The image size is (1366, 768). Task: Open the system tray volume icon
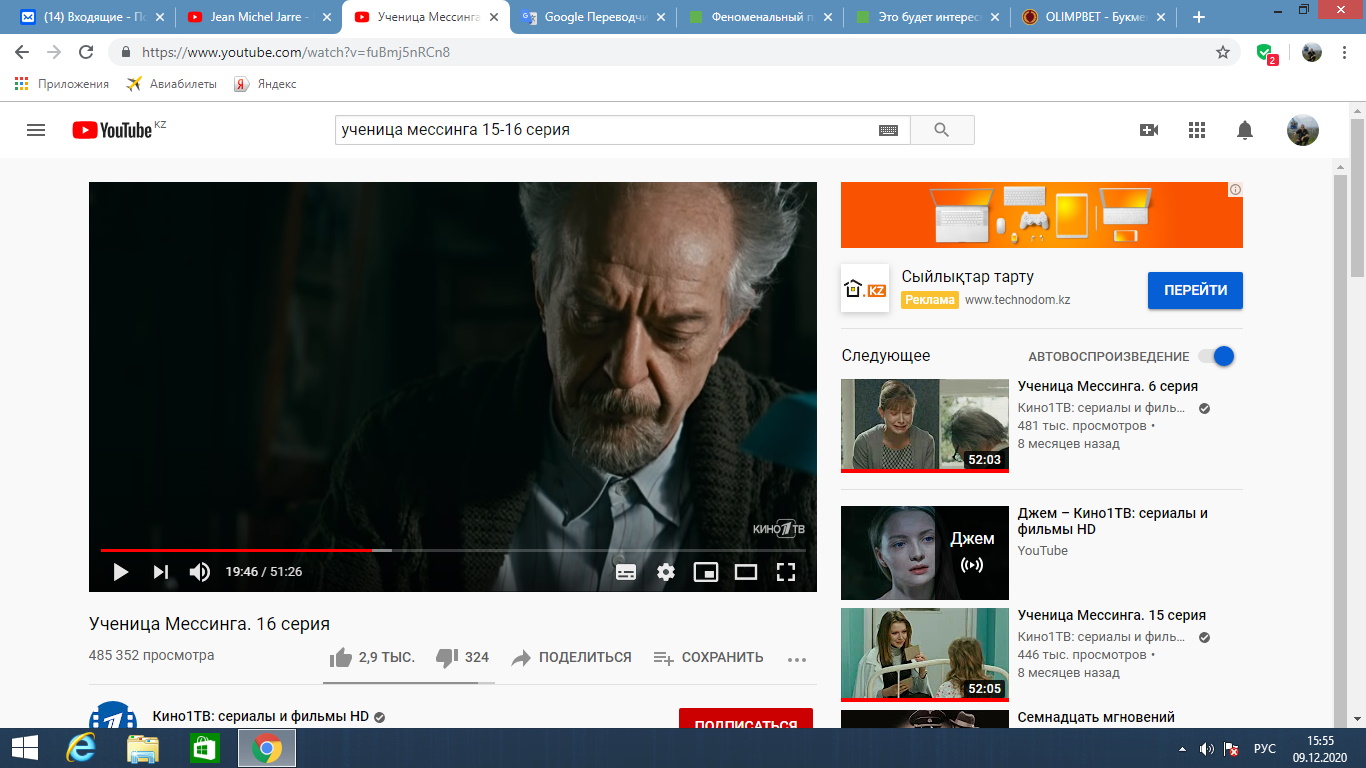(x=1207, y=748)
